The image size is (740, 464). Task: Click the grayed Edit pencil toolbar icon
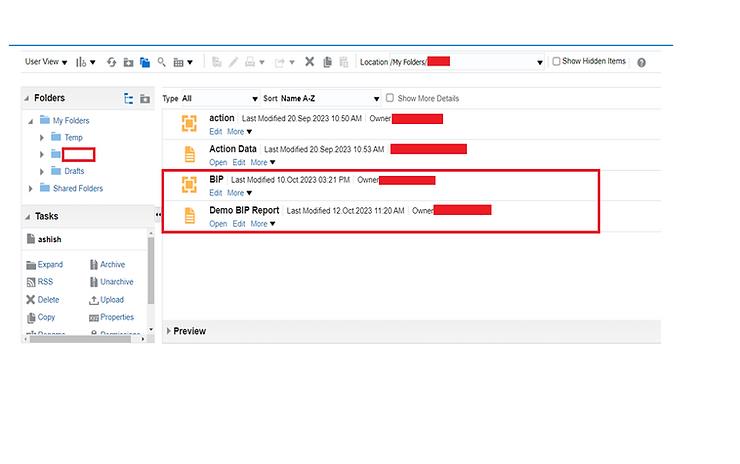[233, 62]
